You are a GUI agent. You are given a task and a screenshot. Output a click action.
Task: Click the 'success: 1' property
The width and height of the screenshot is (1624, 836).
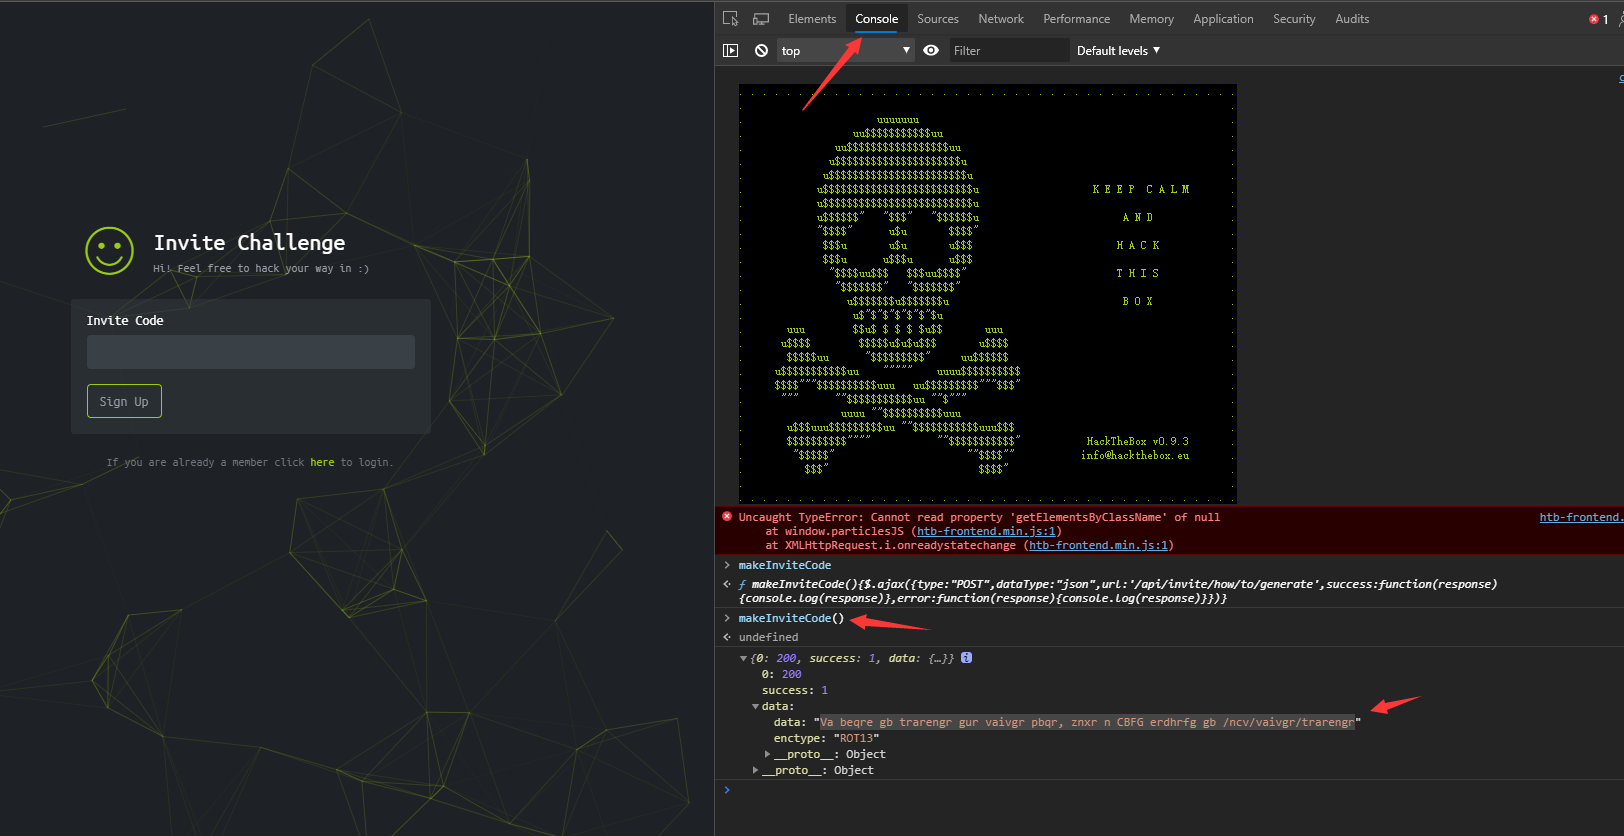pos(795,690)
